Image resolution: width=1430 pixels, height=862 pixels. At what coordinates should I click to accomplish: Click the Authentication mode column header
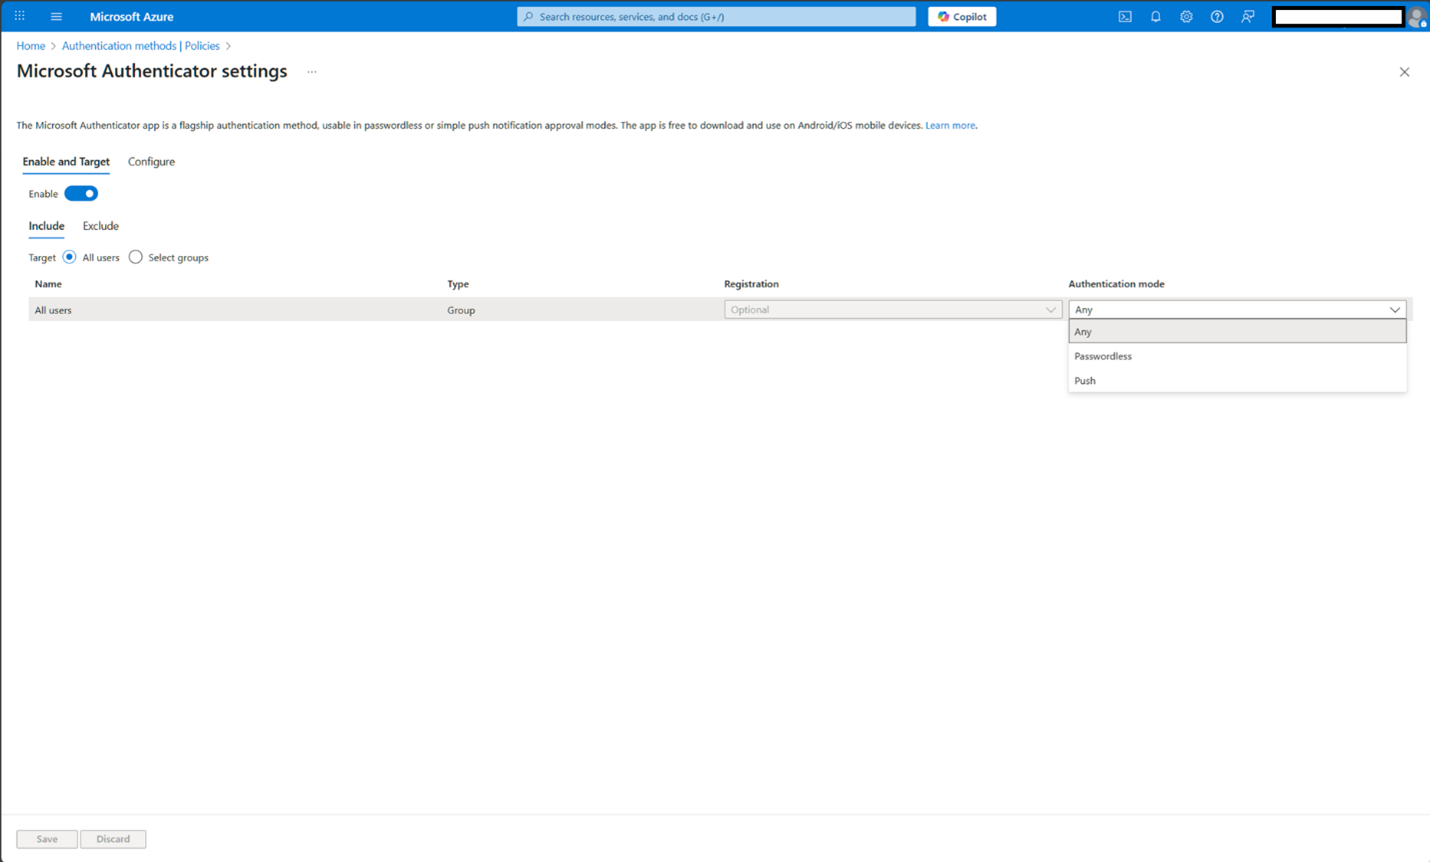coord(1116,284)
